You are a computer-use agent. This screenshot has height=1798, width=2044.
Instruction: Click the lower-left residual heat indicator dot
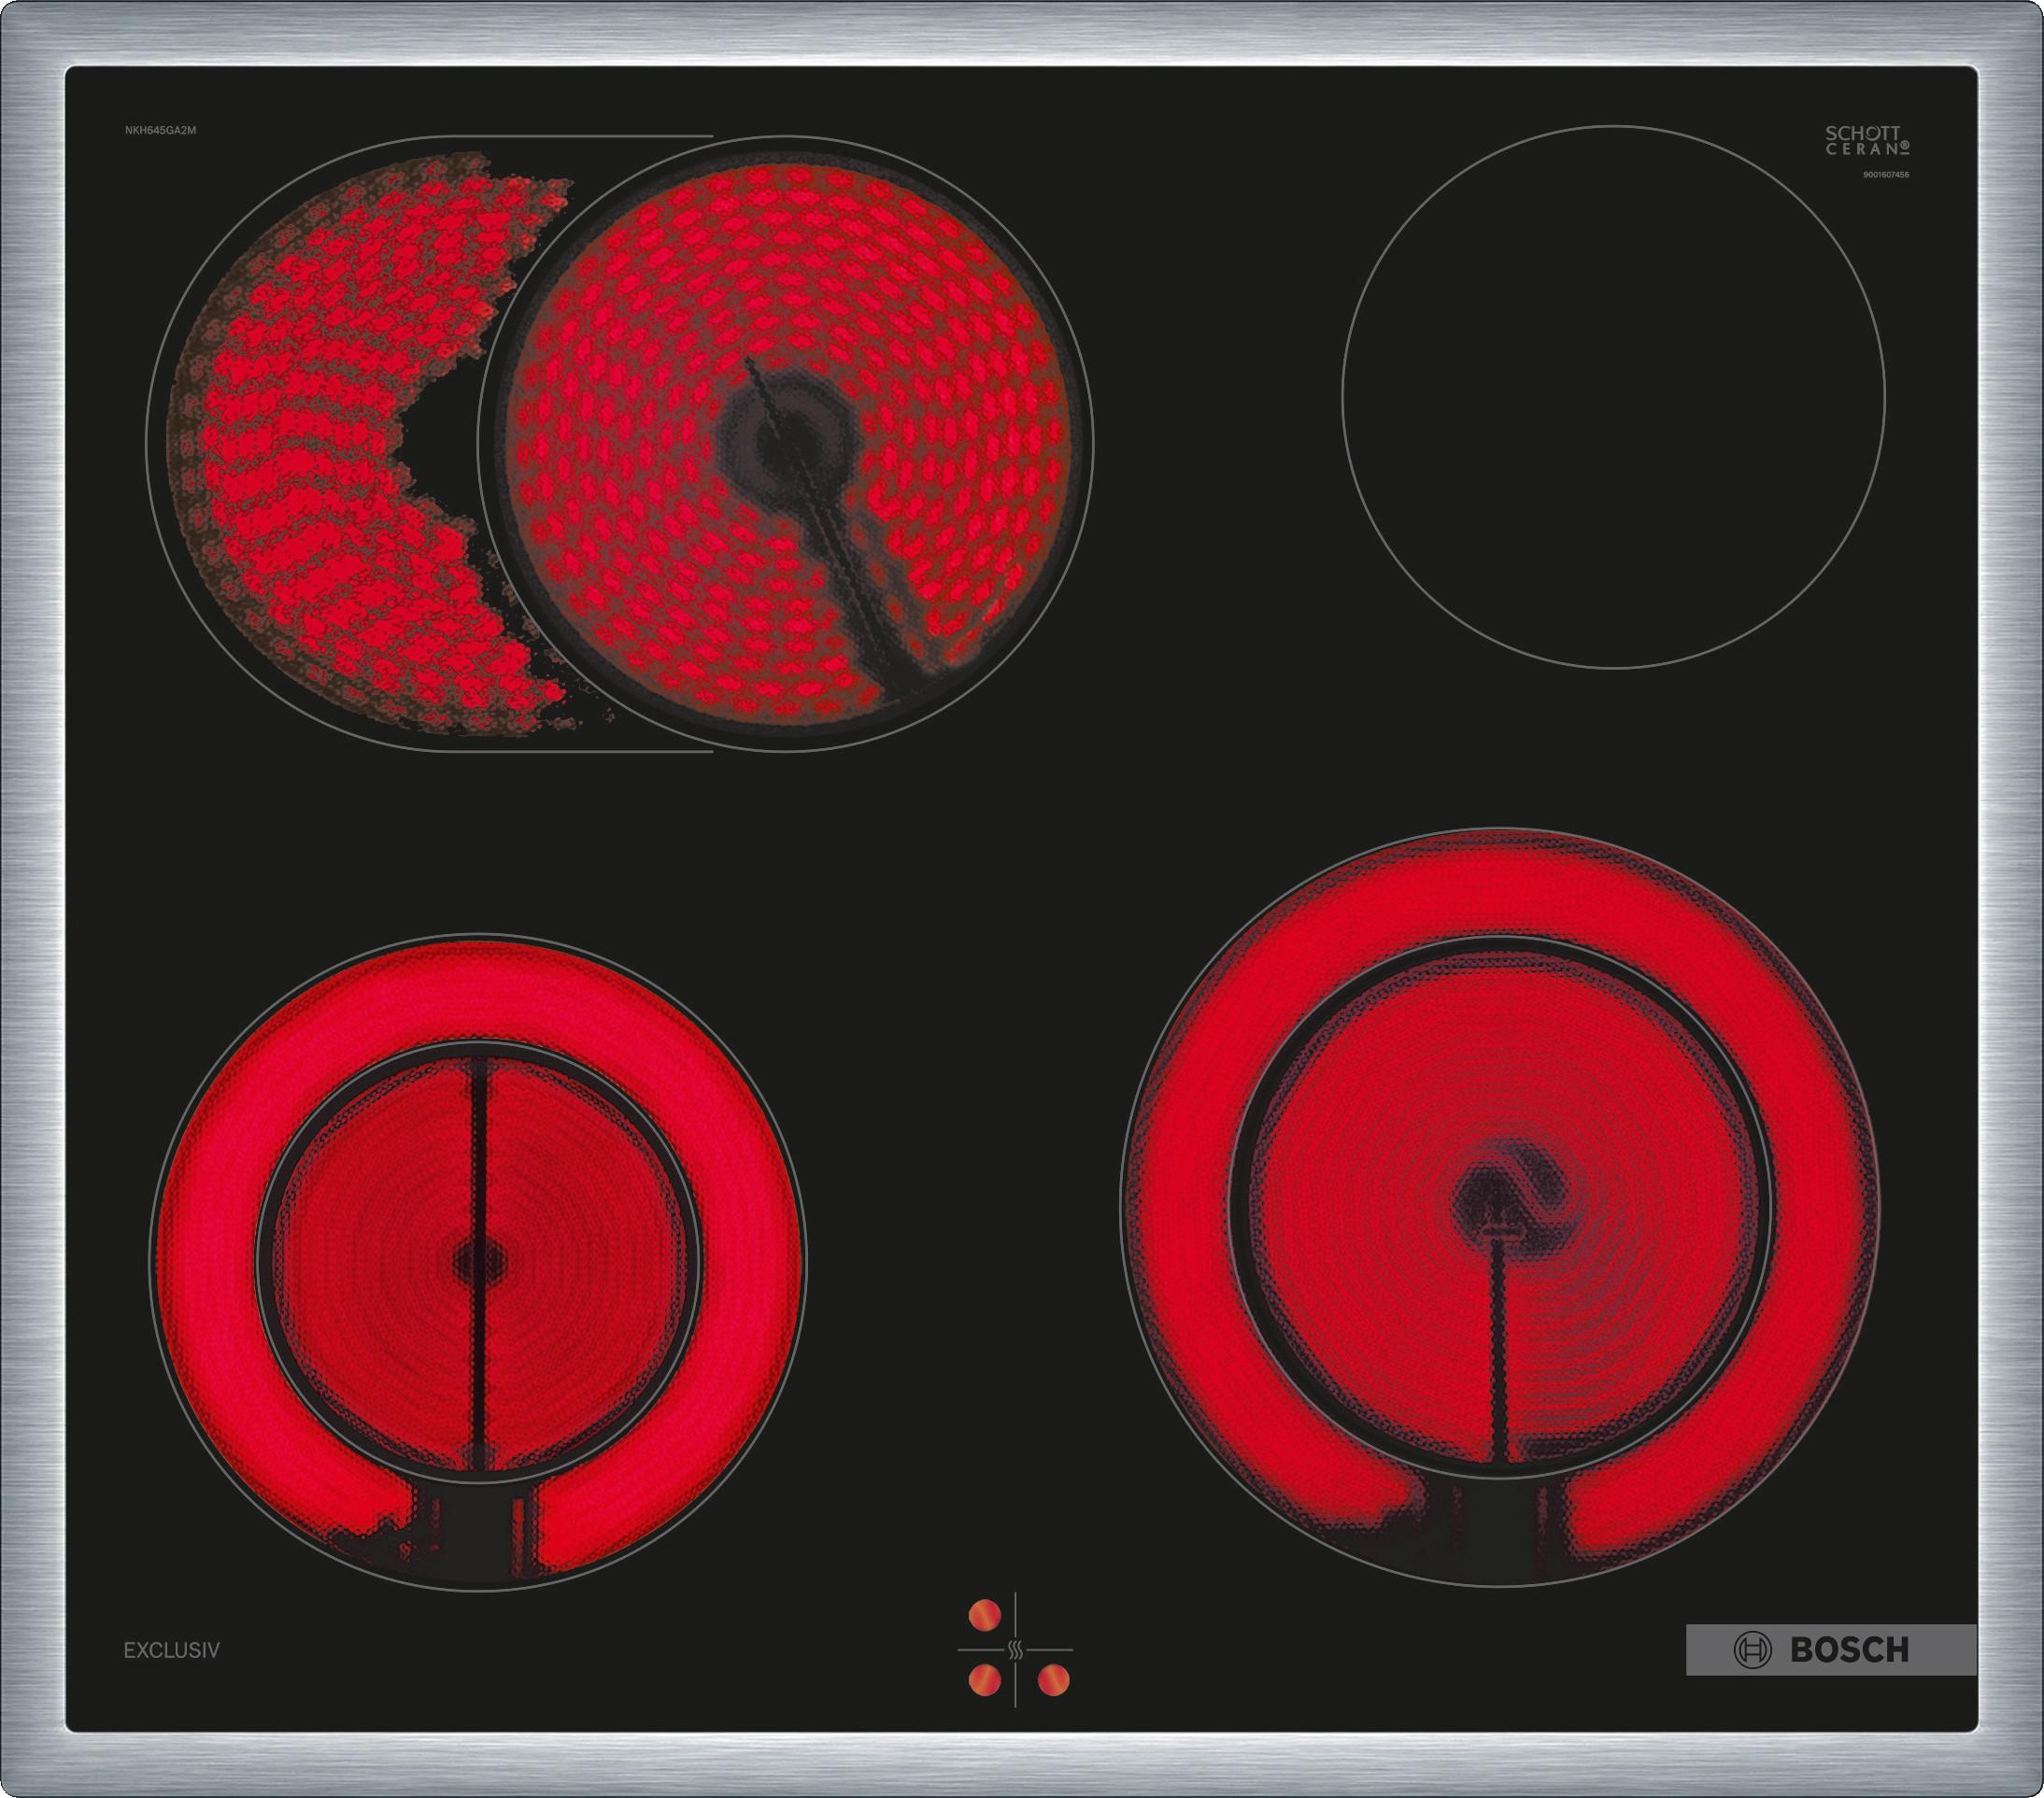(984, 1681)
